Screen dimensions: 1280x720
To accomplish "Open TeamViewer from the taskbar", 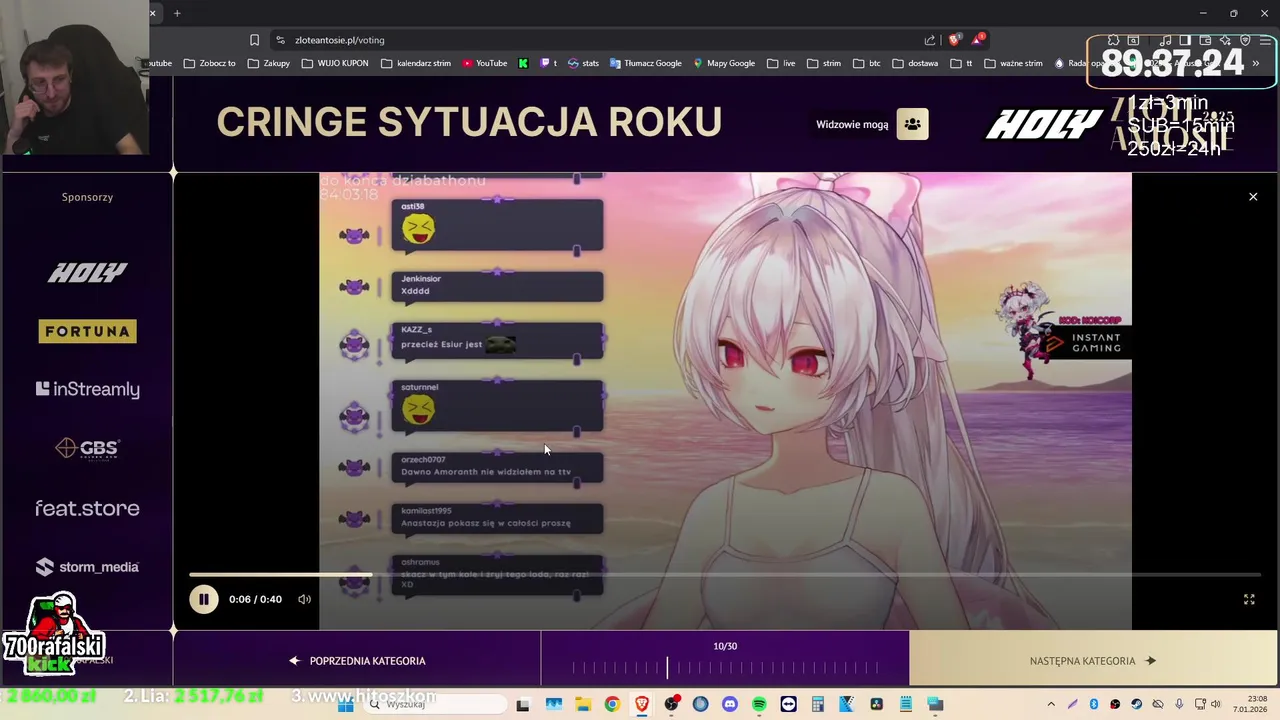I will pos(789,705).
